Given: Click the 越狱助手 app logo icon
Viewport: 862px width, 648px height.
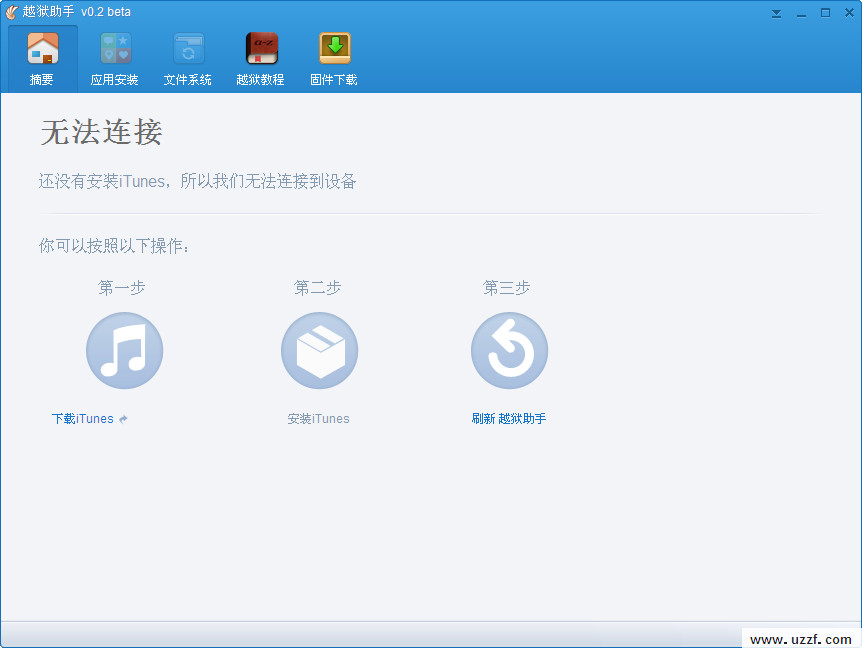Looking at the screenshot, I should (x=12, y=12).
